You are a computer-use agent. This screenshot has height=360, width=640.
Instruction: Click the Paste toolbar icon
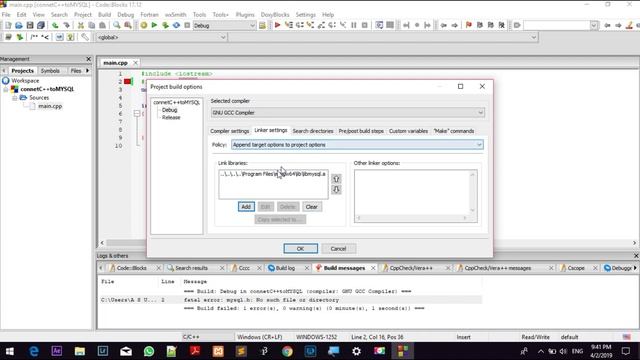pos(102,25)
